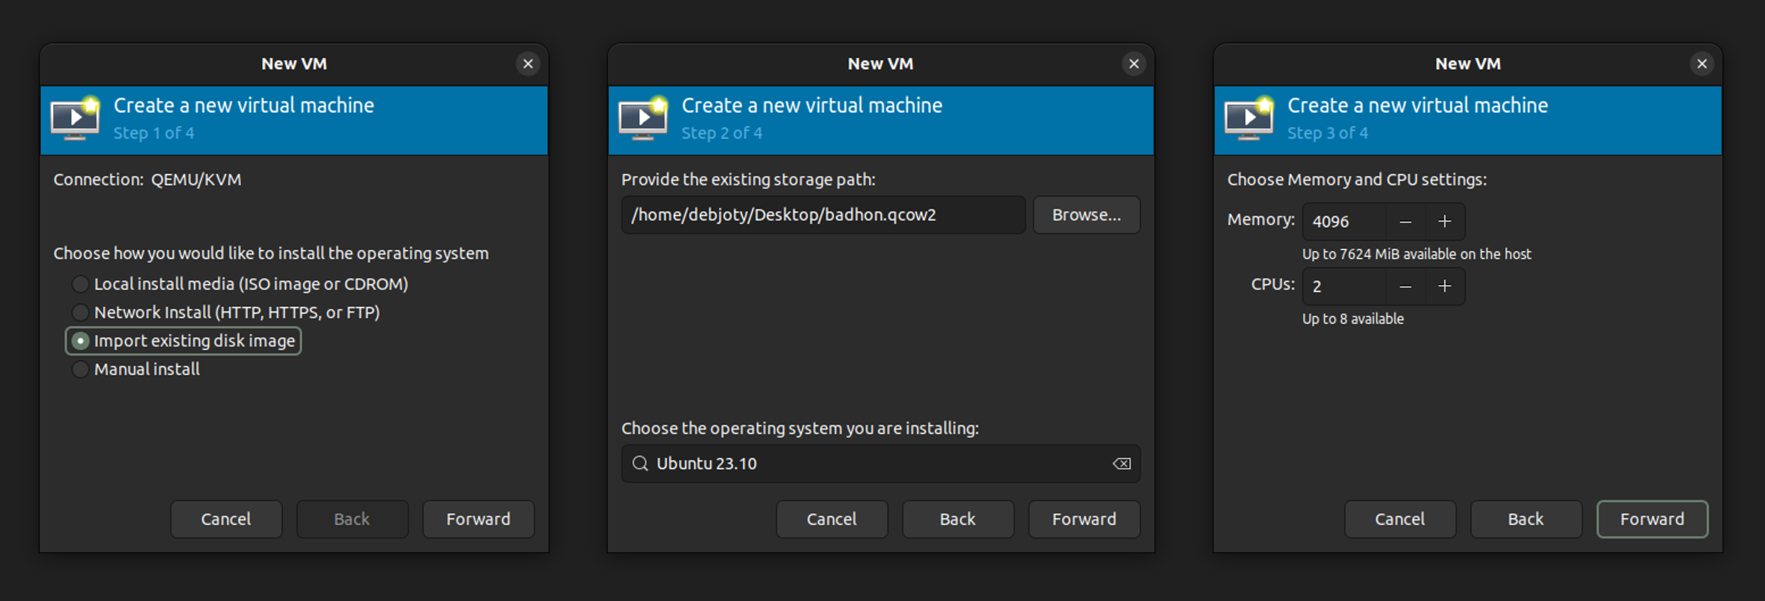Click Forward in Step 2 of 4 window
1765x601 pixels.
tap(1084, 519)
